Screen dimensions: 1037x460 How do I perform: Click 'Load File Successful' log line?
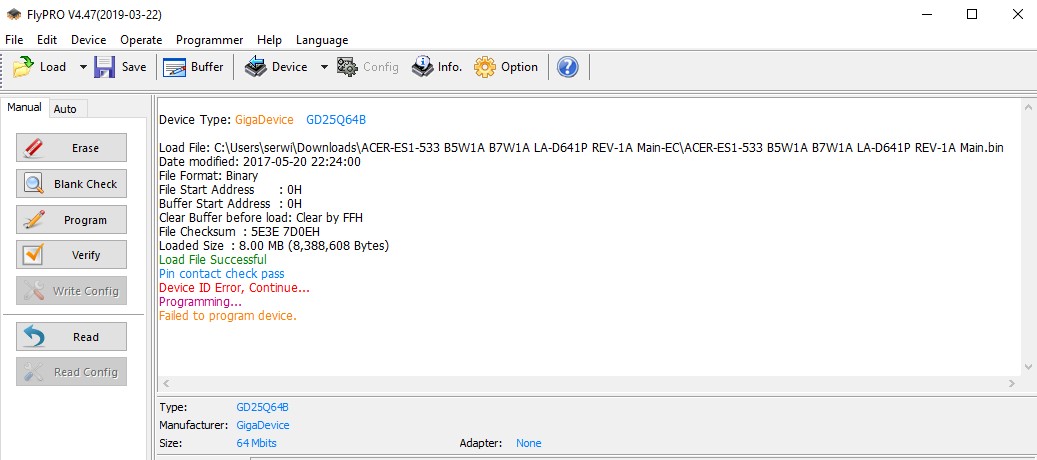pos(213,260)
